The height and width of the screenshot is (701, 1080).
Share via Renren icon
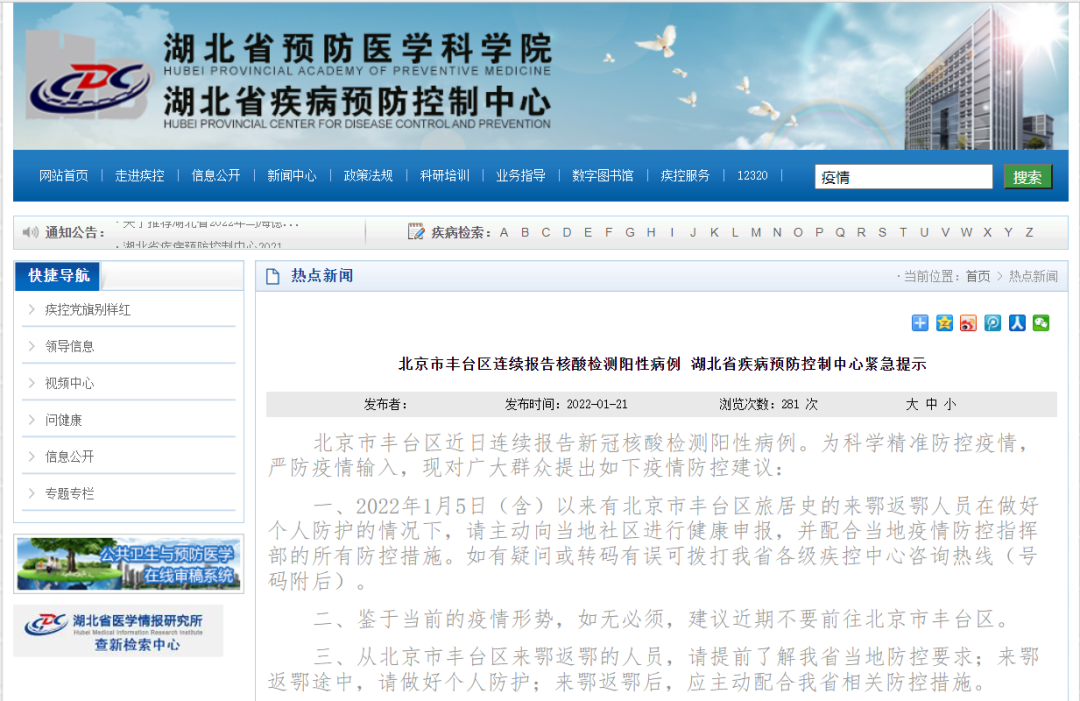pyautogui.click(x=1017, y=323)
